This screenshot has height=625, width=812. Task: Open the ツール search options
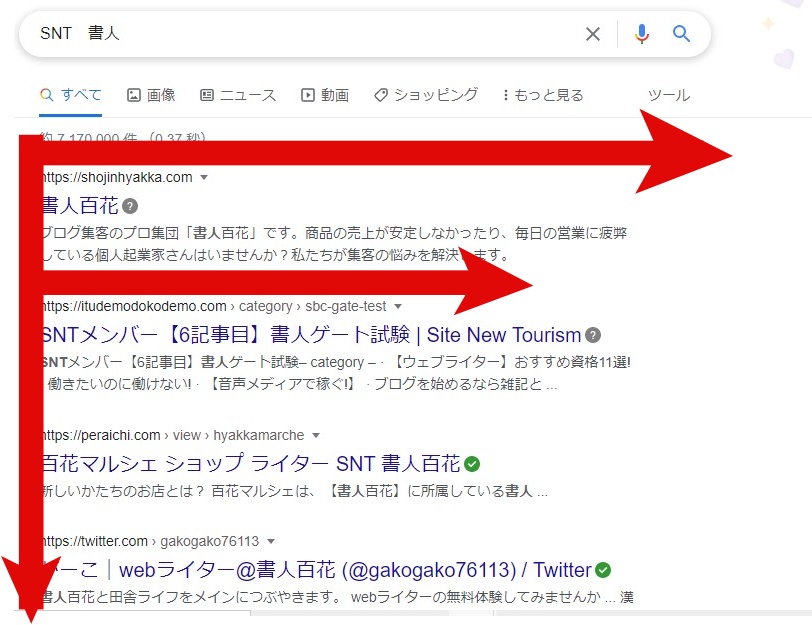669,95
